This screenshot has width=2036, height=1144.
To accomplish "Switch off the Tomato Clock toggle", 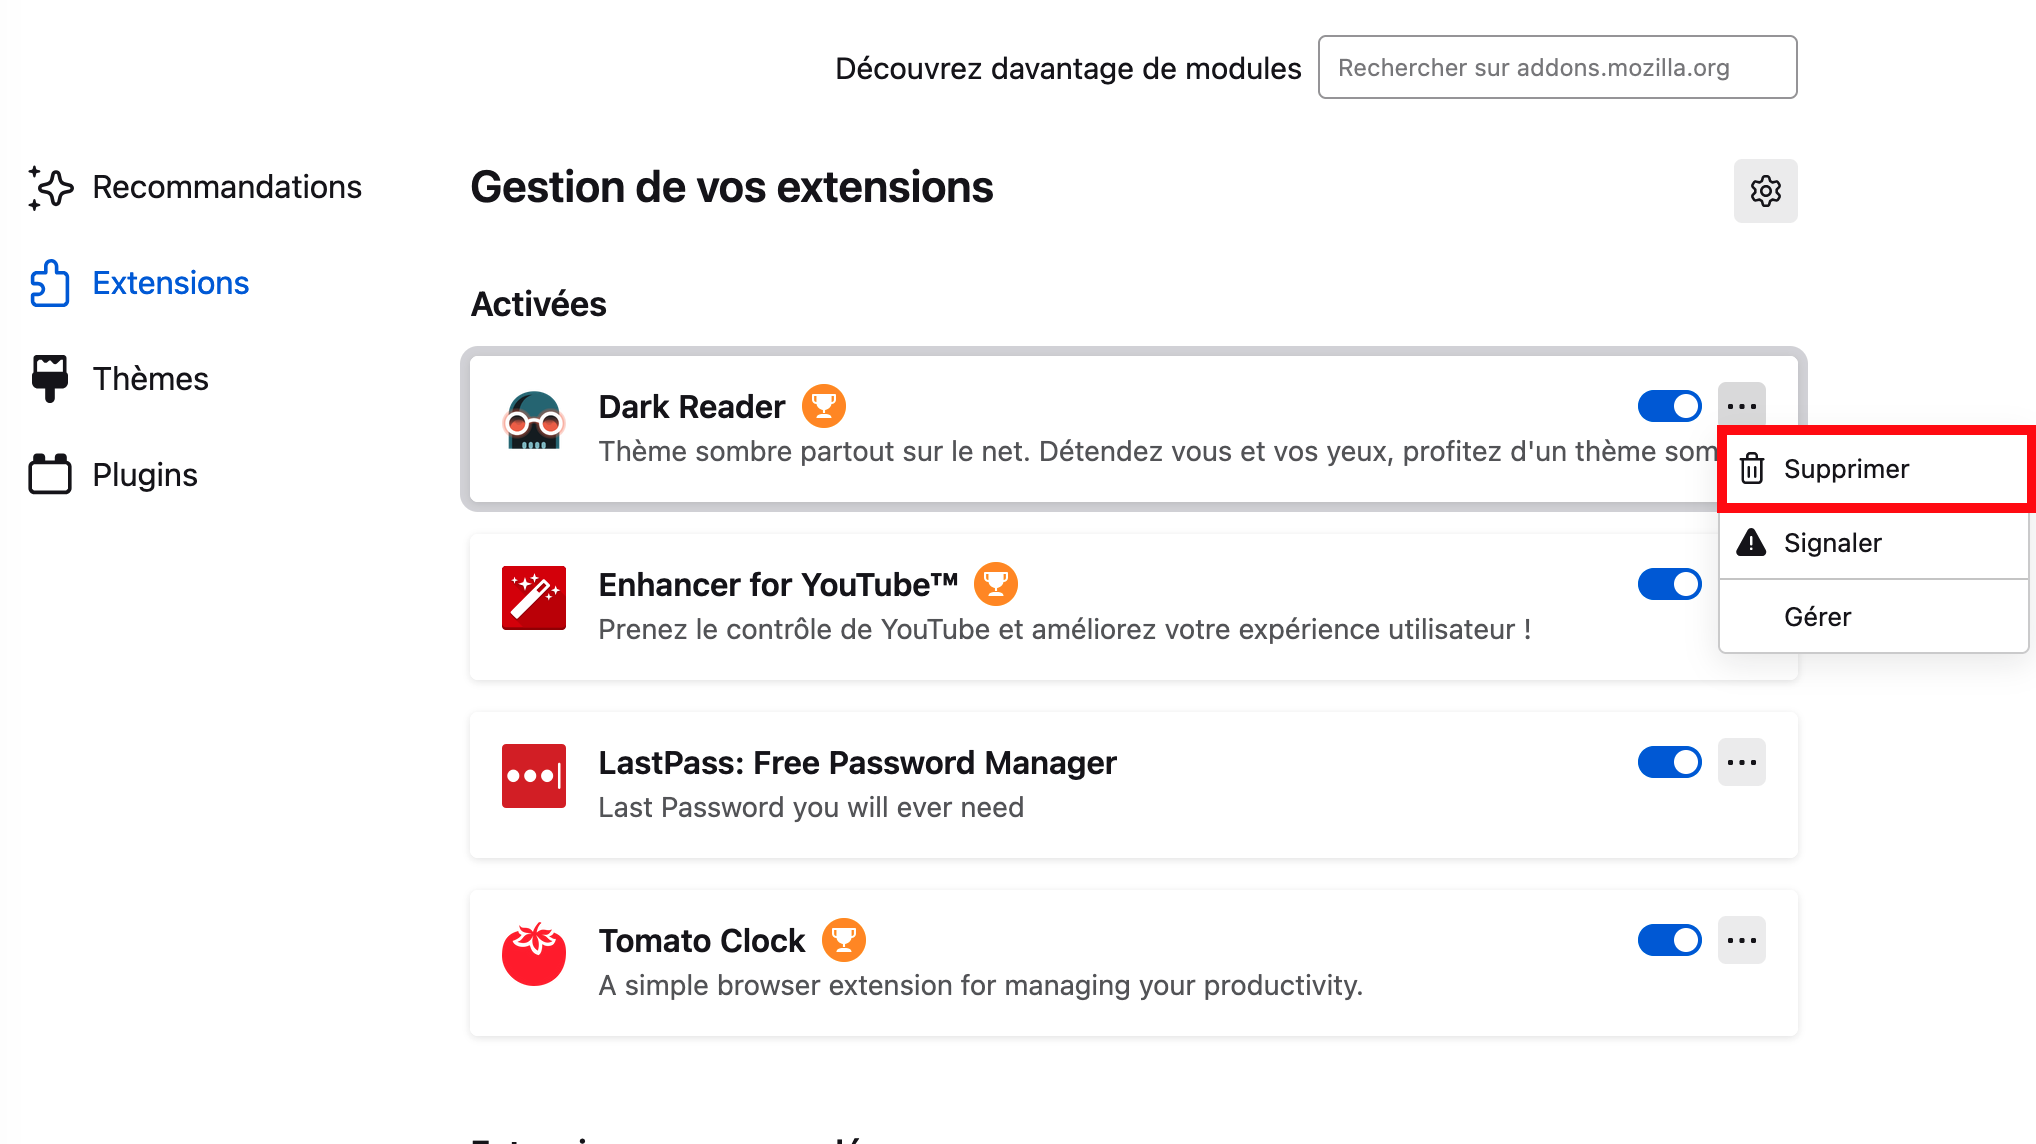I will point(1669,940).
